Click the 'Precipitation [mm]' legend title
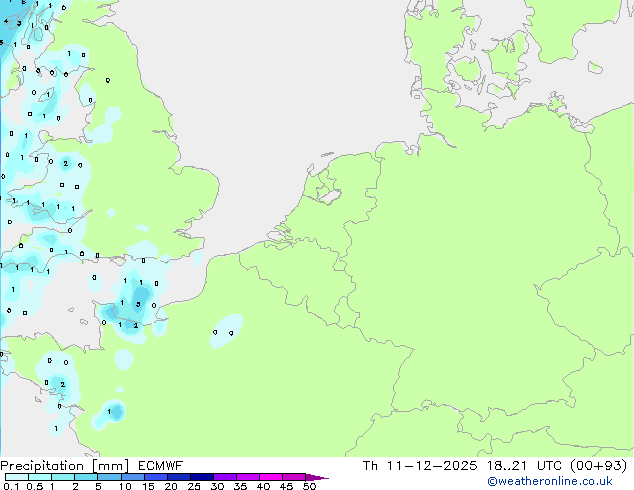Screen dimensions: 634x490 pos(58,465)
